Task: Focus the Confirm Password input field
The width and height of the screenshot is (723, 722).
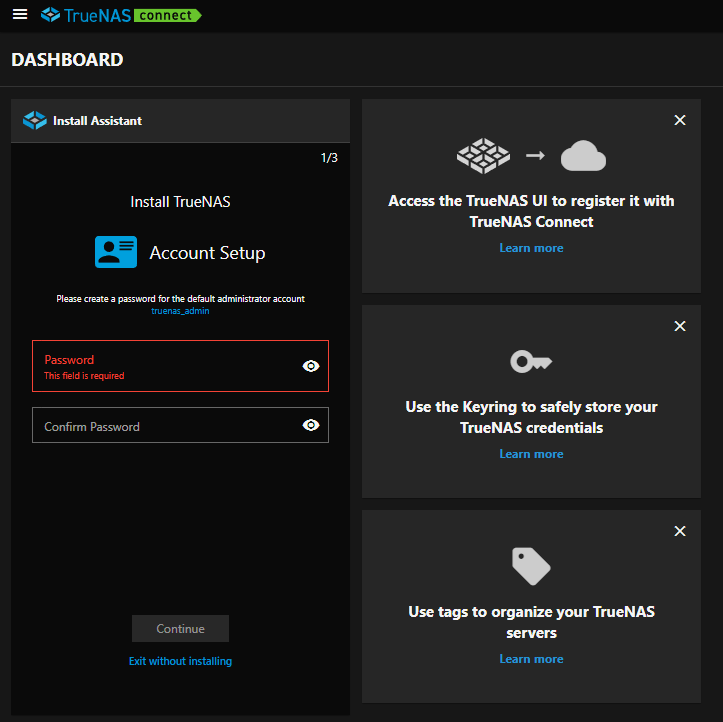Action: tap(180, 425)
